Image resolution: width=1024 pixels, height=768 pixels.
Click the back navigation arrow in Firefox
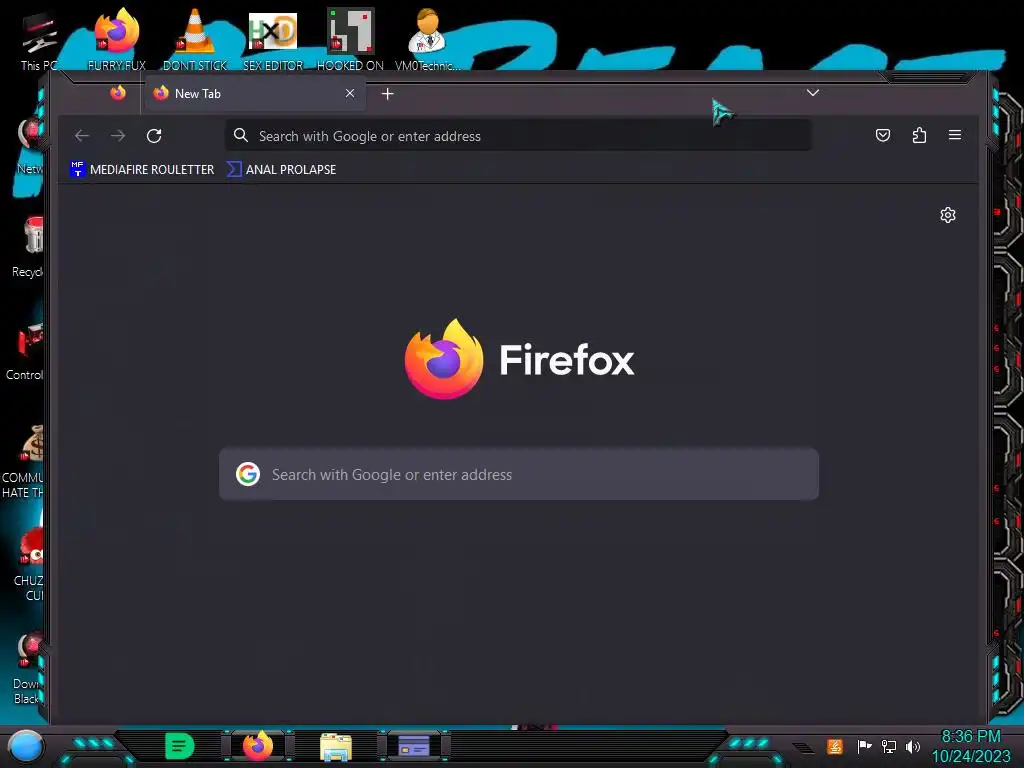click(82, 136)
